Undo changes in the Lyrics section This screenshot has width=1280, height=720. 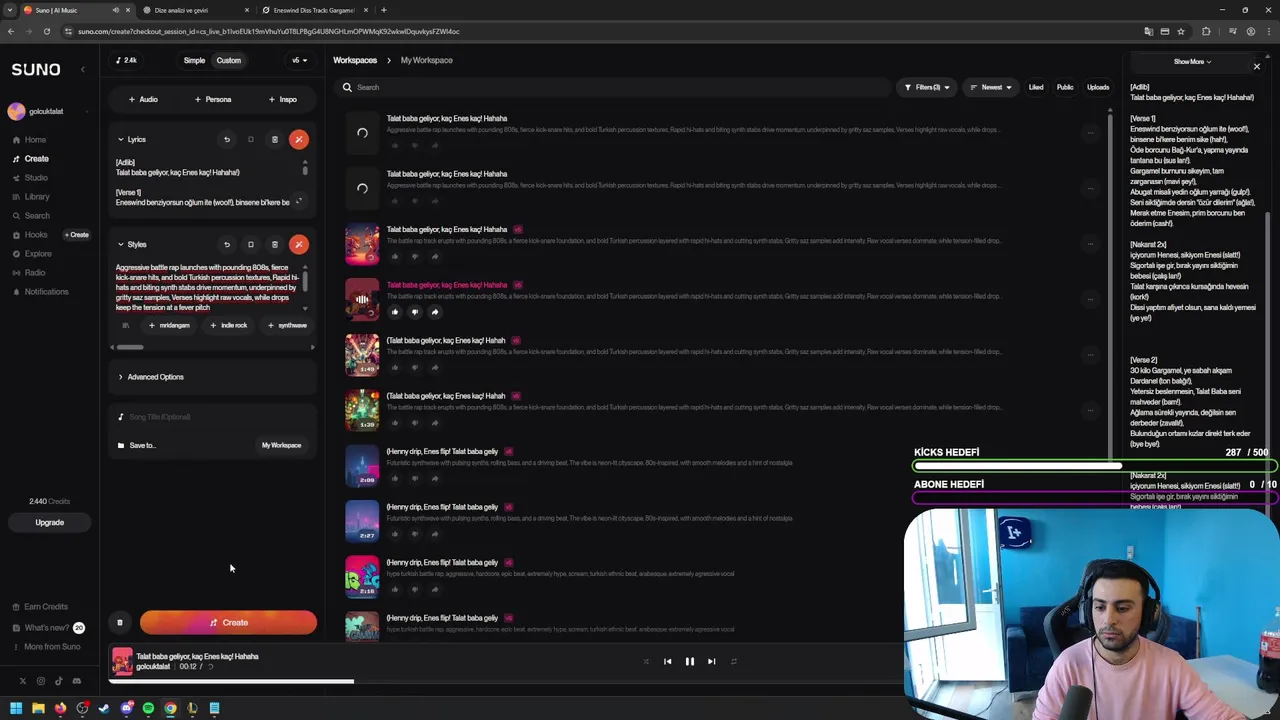[227, 140]
